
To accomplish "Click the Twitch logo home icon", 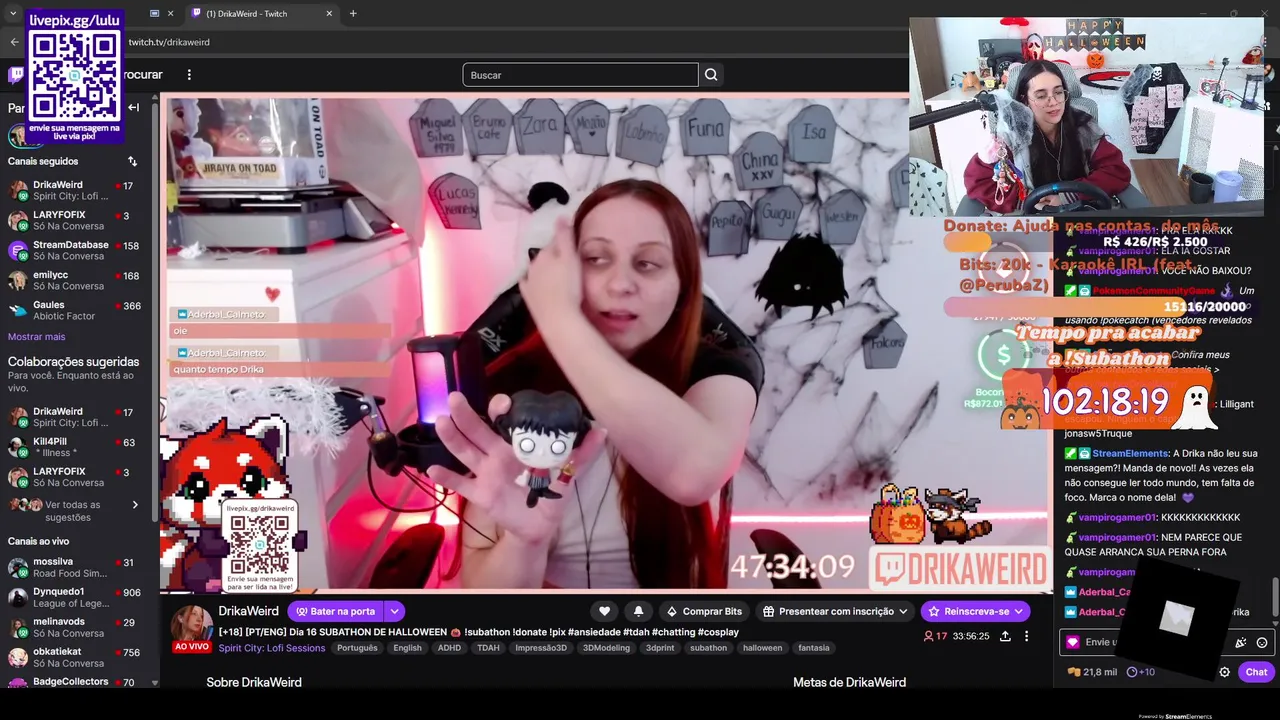I will (14, 75).
